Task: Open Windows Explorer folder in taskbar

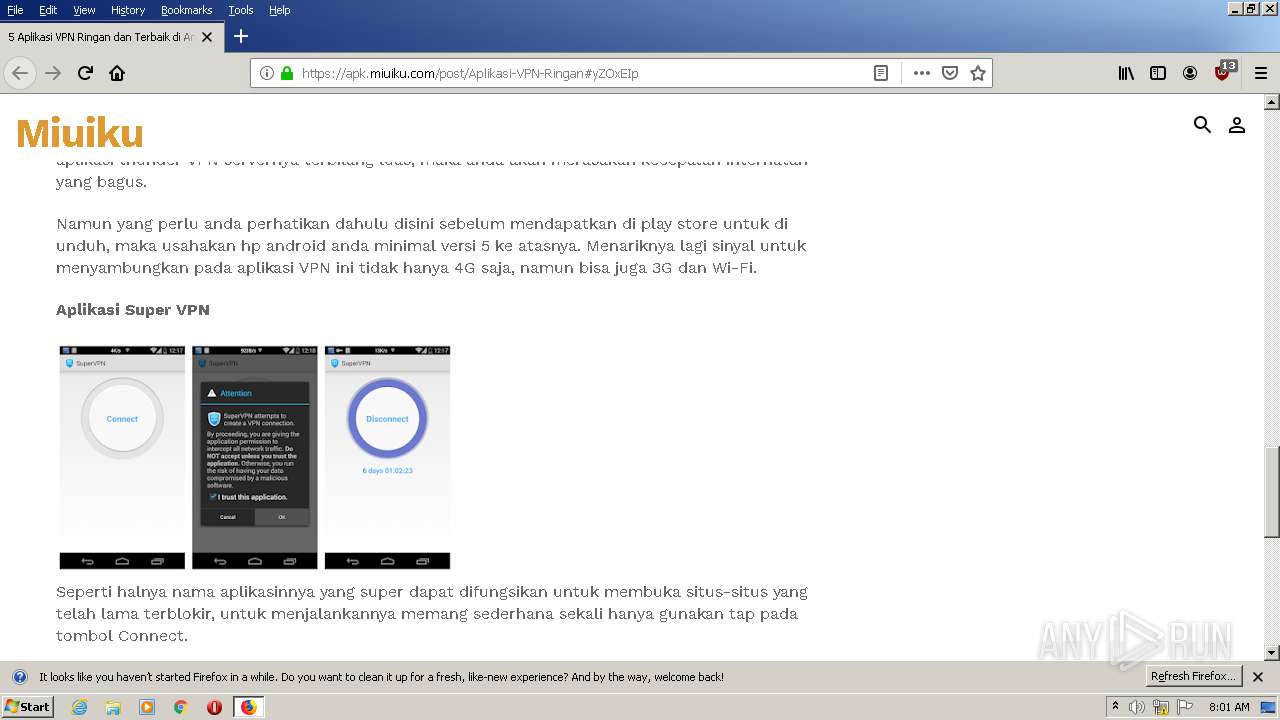Action: [113, 707]
